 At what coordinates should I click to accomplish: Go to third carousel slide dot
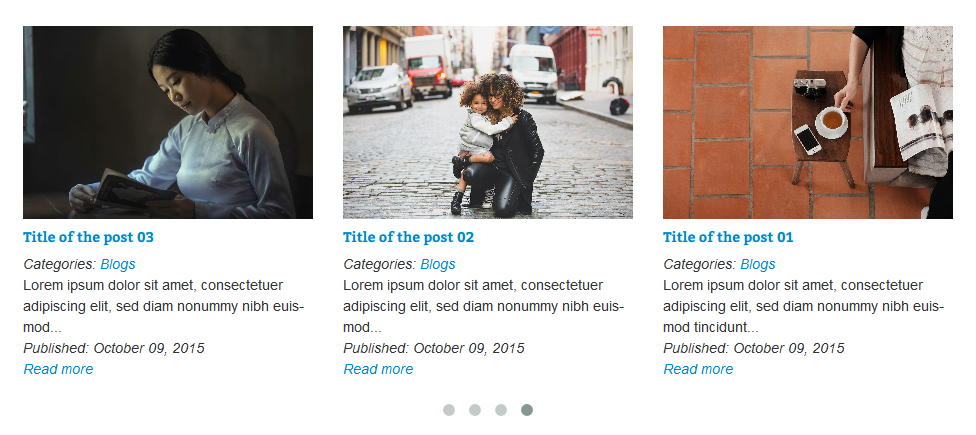(x=501, y=410)
